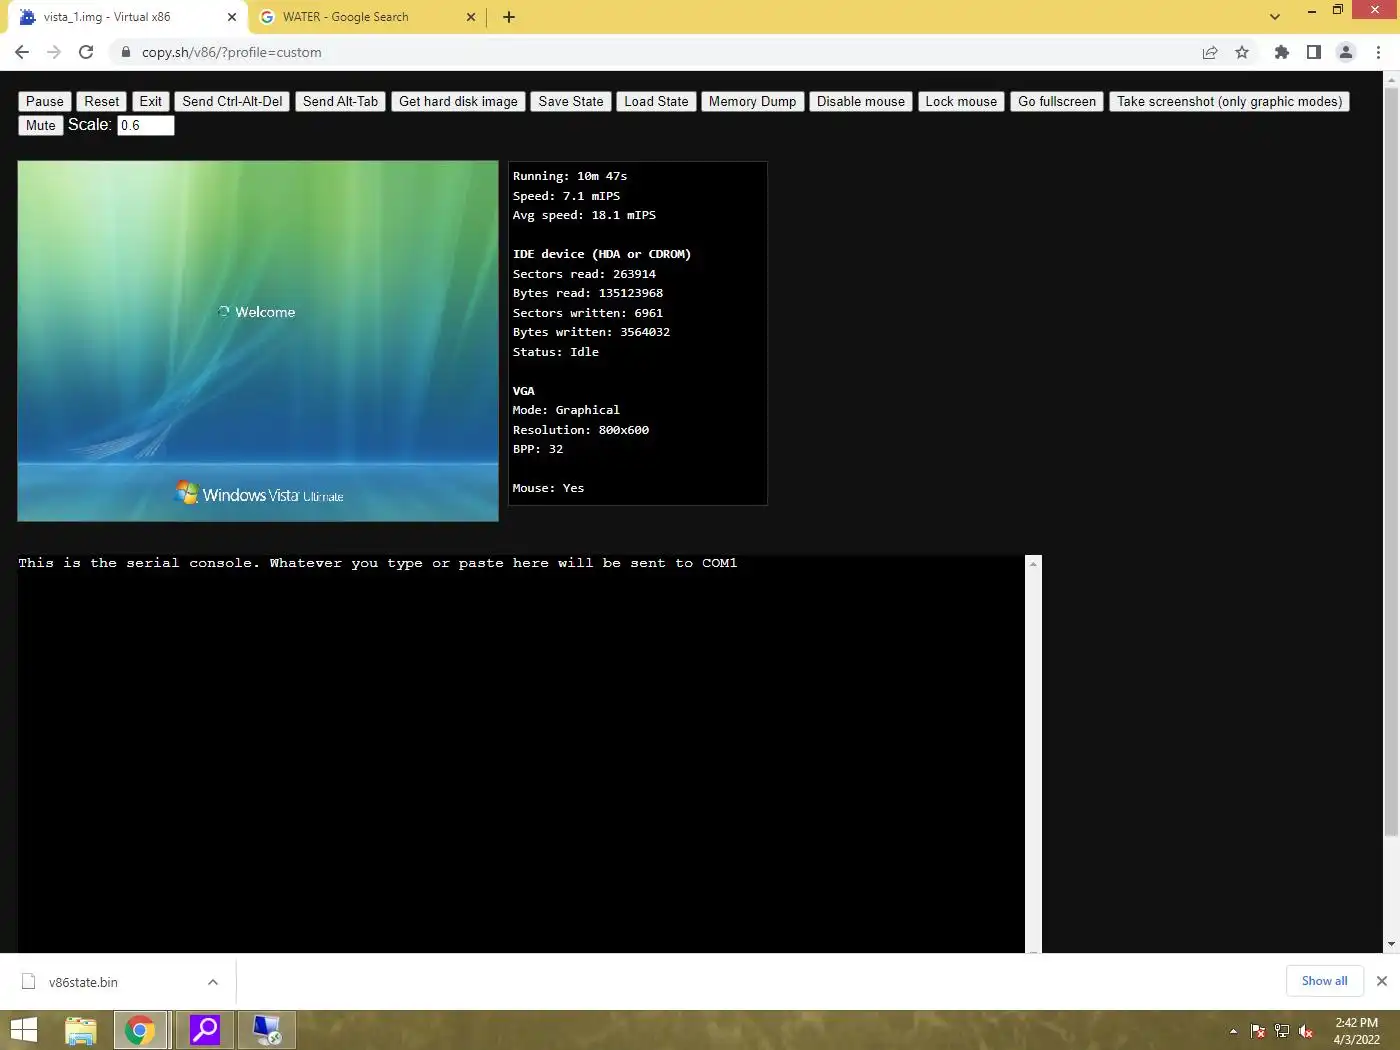Mute the emulator audio
The height and width of the screenshot is (1050, 1400).
(x=41, y=125)
